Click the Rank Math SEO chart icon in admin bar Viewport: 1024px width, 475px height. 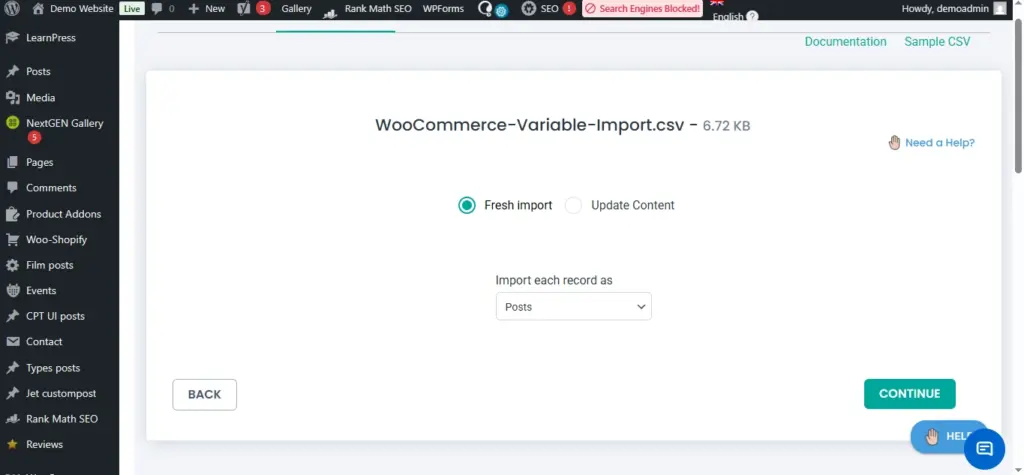pyautogui.click(x=330, y=12)
